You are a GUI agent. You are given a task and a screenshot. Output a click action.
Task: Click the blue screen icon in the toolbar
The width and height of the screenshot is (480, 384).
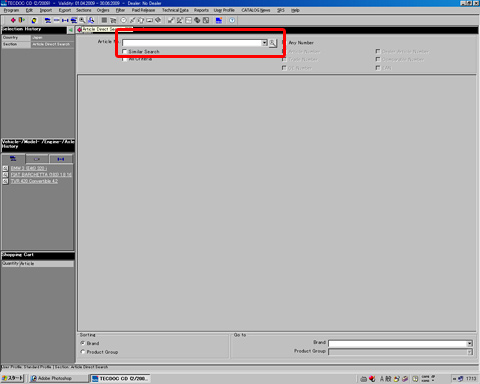point(219,20)
